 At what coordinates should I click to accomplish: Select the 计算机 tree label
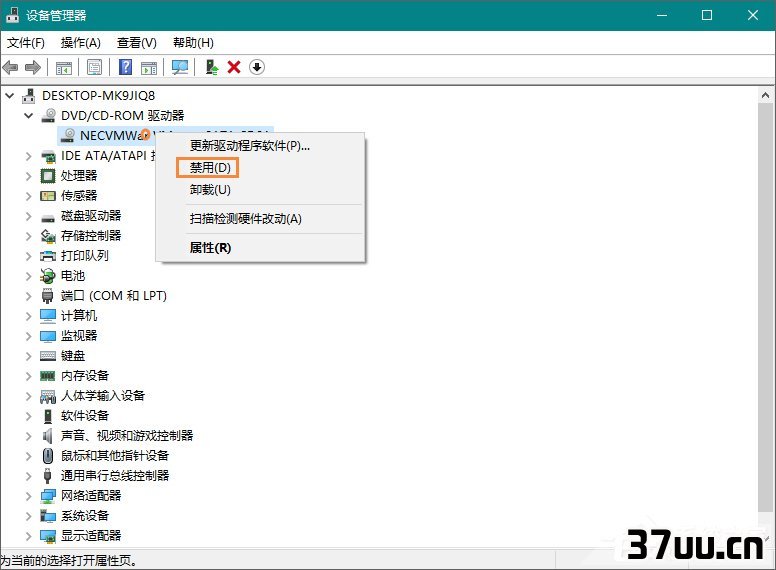(x=79, y=316)
